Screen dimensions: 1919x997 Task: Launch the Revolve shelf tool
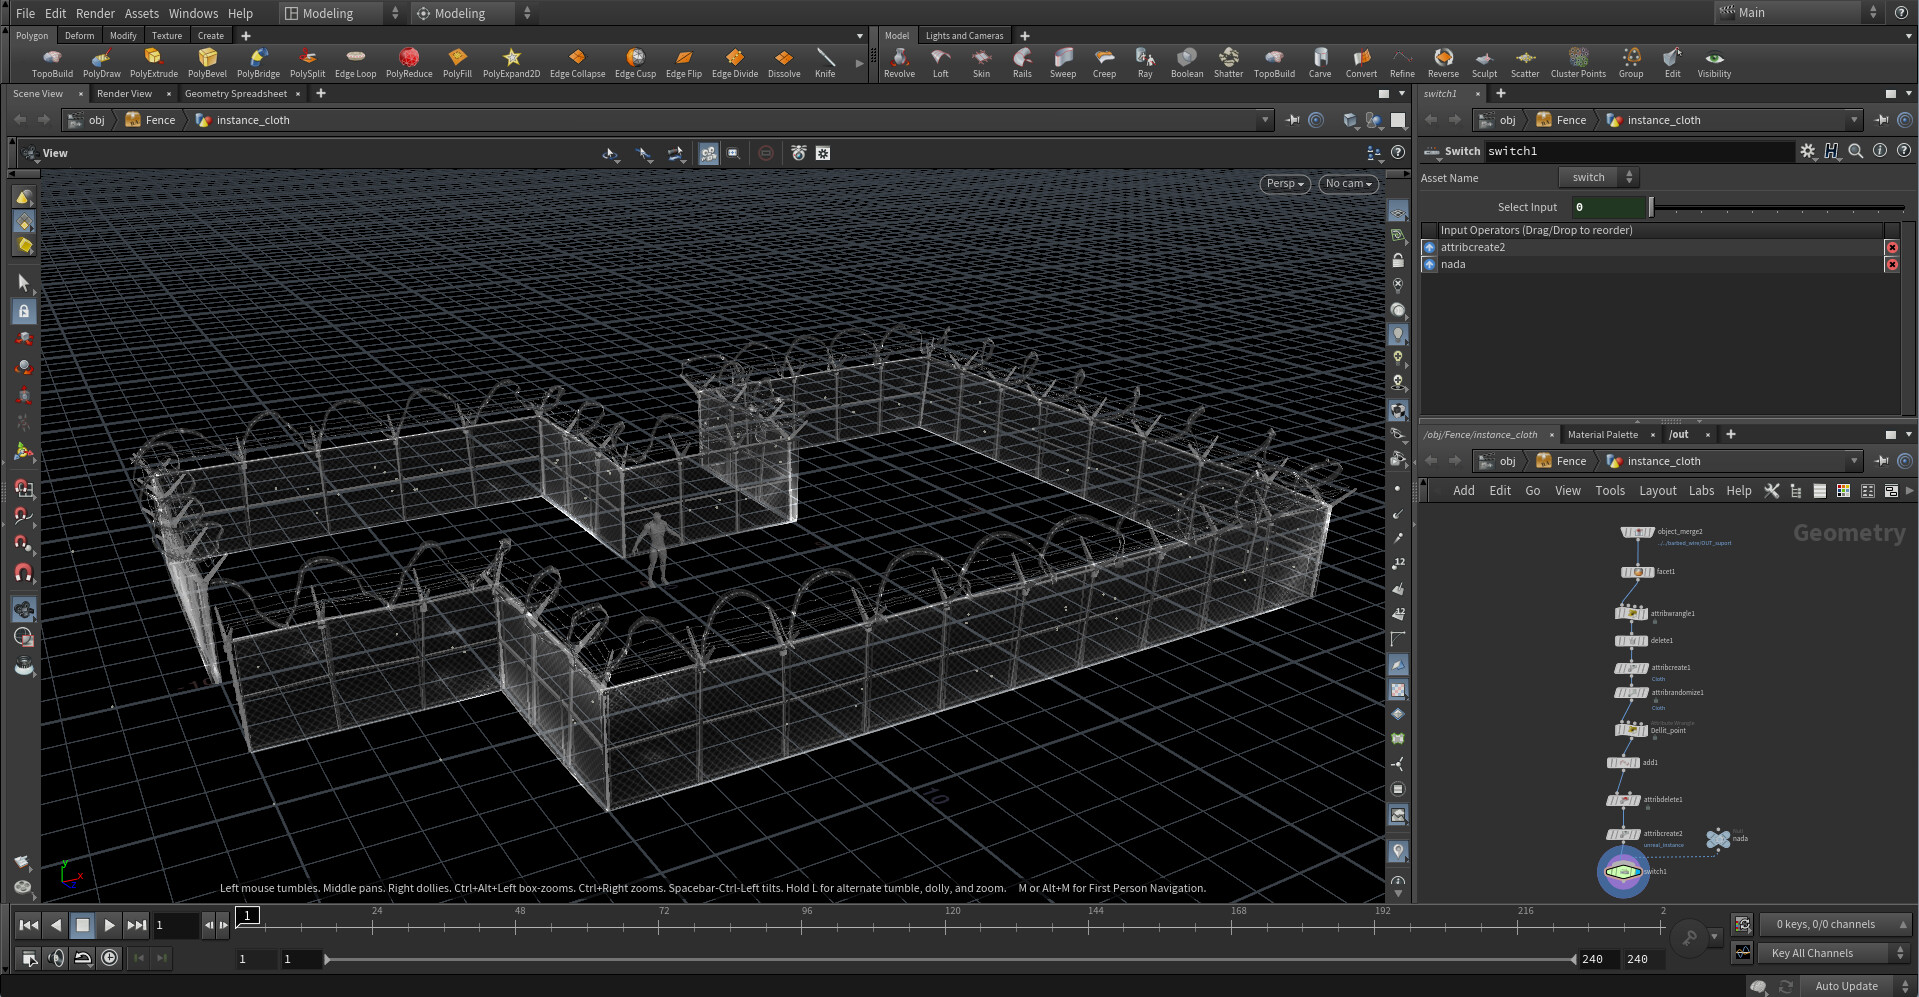coord(899,60)
